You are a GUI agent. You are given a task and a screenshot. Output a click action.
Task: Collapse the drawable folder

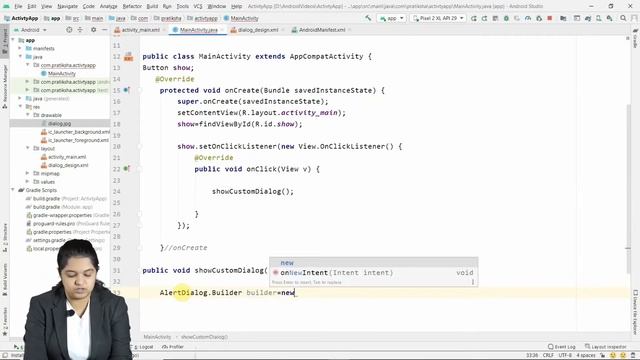[x=28, y=115]
